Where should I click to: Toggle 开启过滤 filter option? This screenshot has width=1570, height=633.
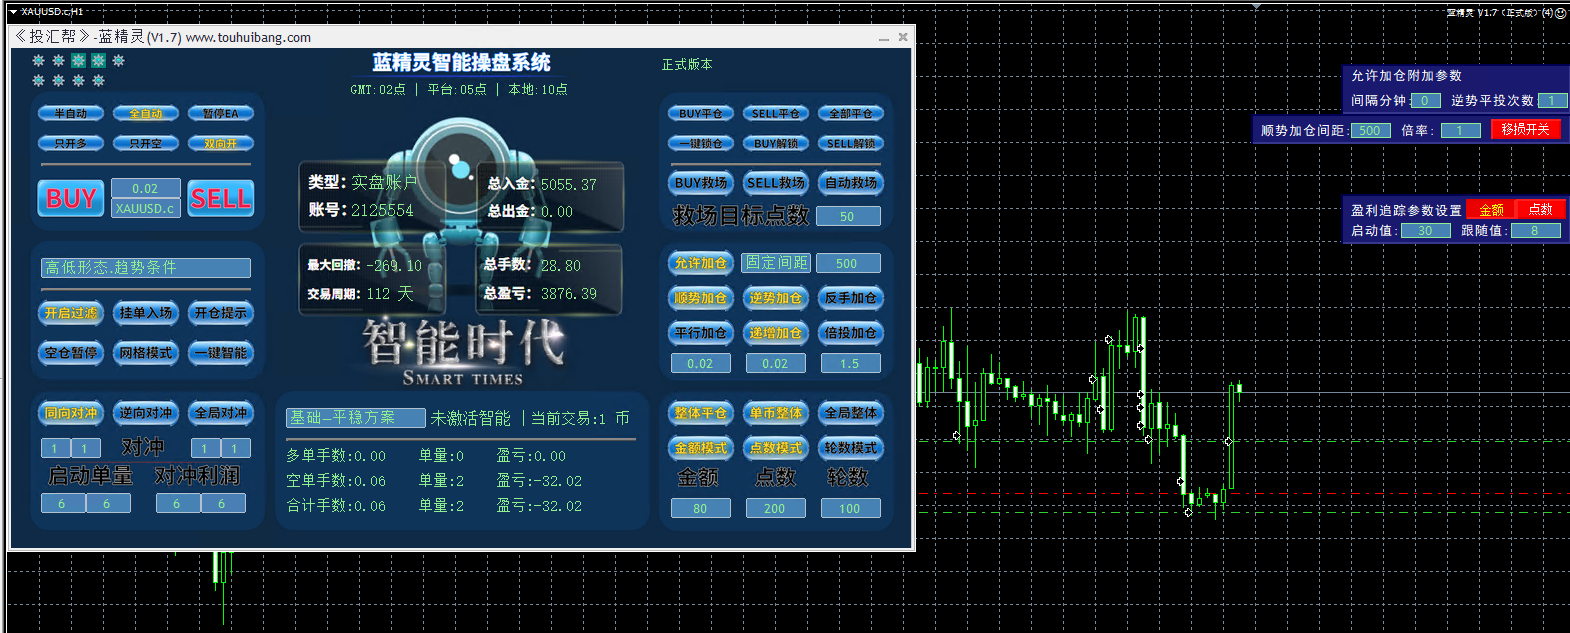pos(71,313)
